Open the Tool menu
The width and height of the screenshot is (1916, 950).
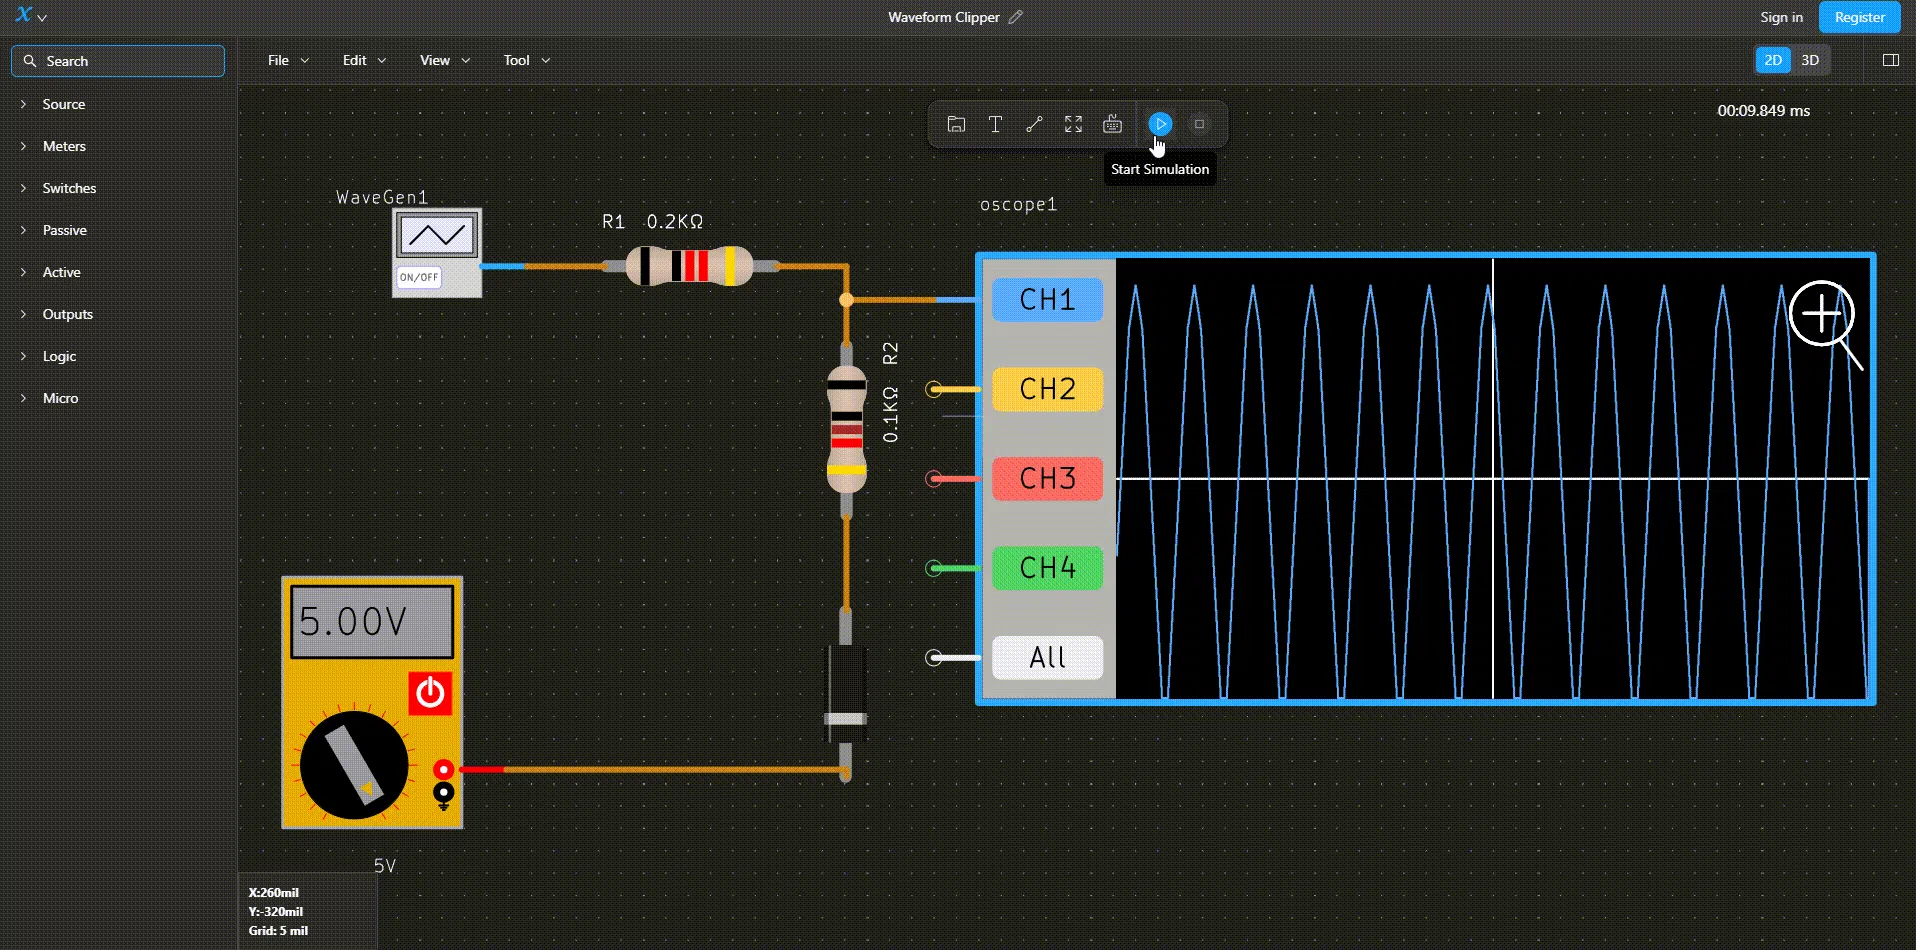527,60
